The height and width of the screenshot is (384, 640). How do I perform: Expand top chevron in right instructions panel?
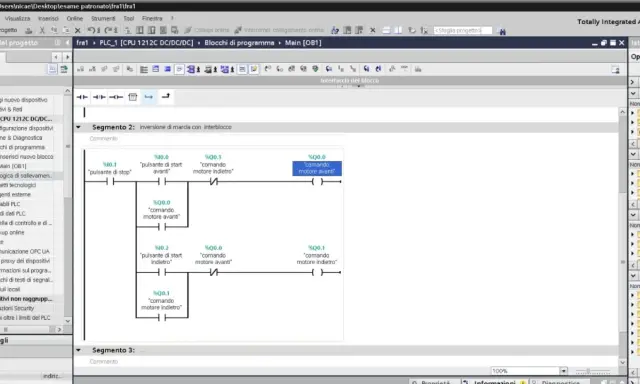(633, 82)
